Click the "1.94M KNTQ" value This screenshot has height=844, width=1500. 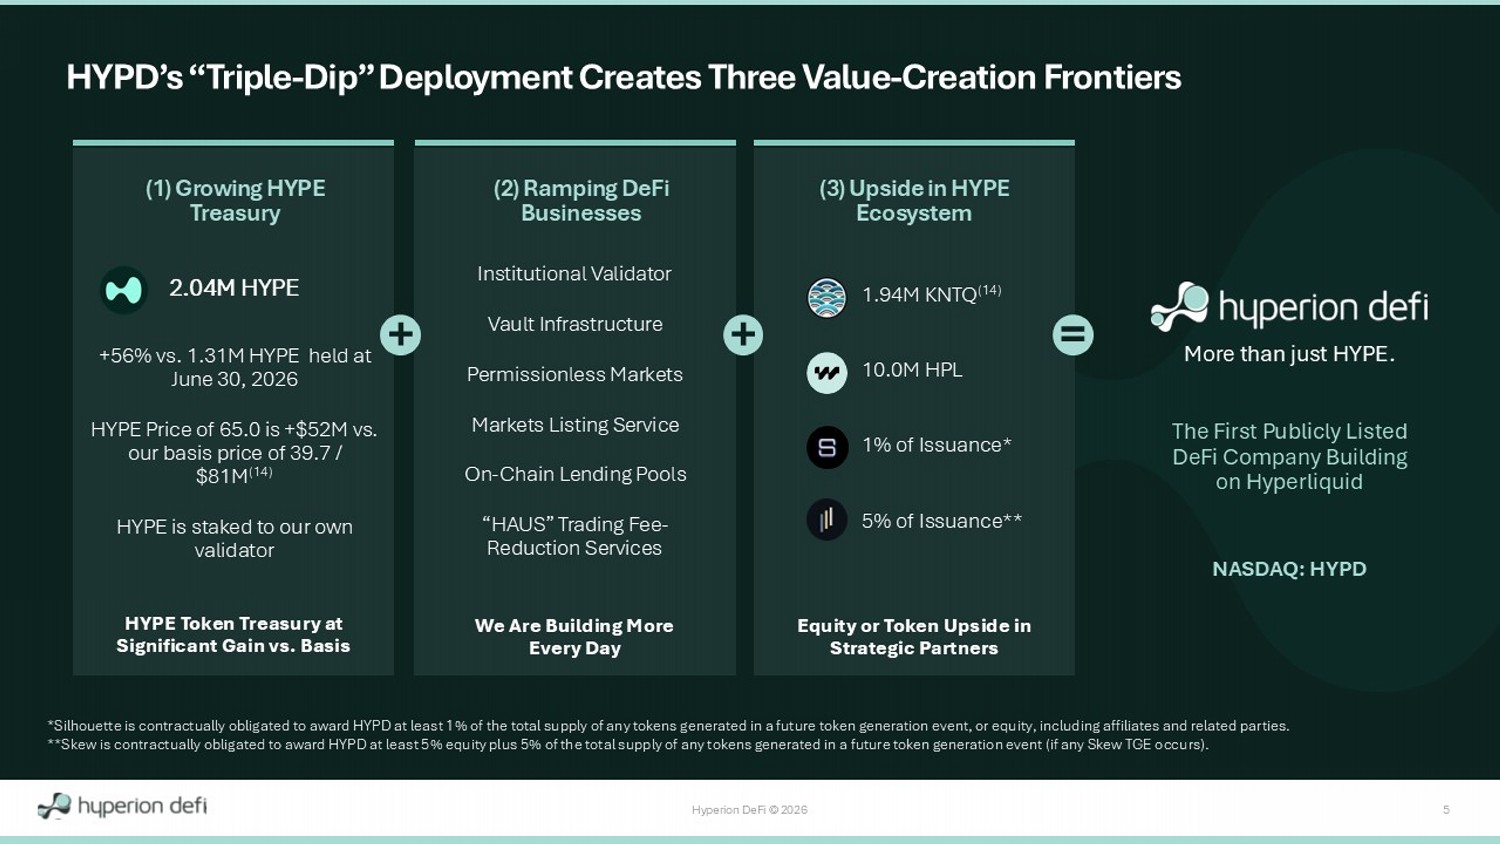[931, 293]
